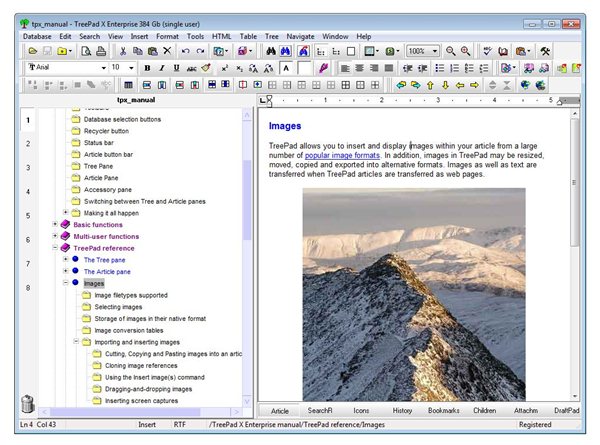Image resolution: width=600 pixels, height=445 pixels.
Task: Click the Zoom out magnifier icon
Action: coord(450,51)
